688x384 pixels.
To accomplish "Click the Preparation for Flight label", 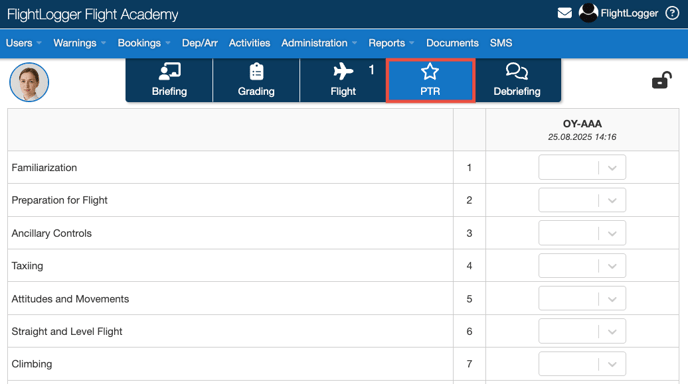I will pos(59,200).
